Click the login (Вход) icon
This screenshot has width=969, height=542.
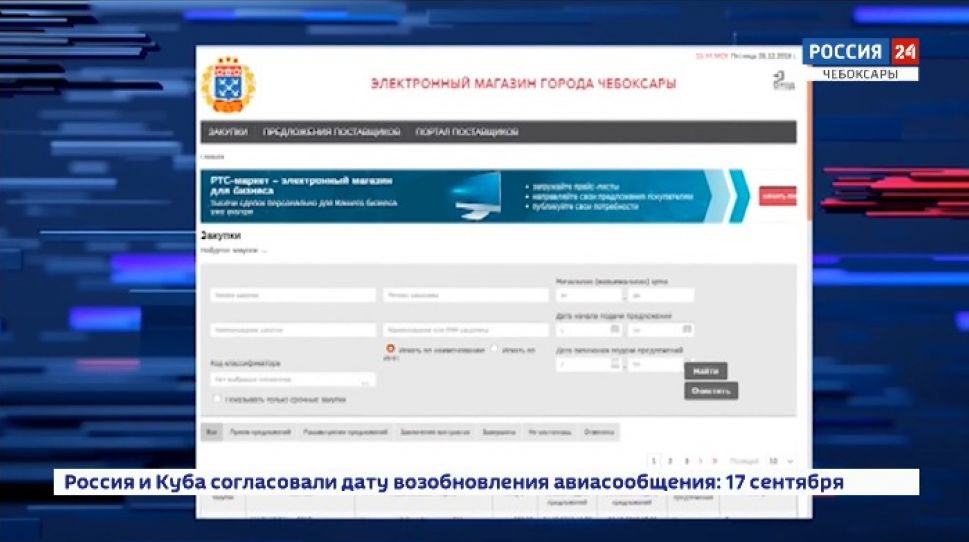point(783,80)
